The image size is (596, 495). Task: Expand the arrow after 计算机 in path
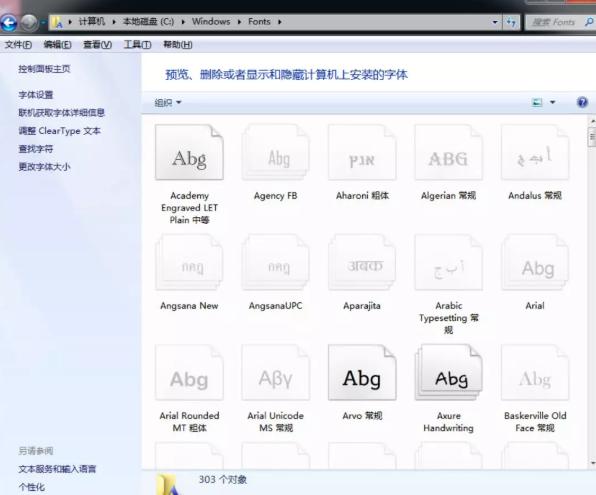[114, 22]
